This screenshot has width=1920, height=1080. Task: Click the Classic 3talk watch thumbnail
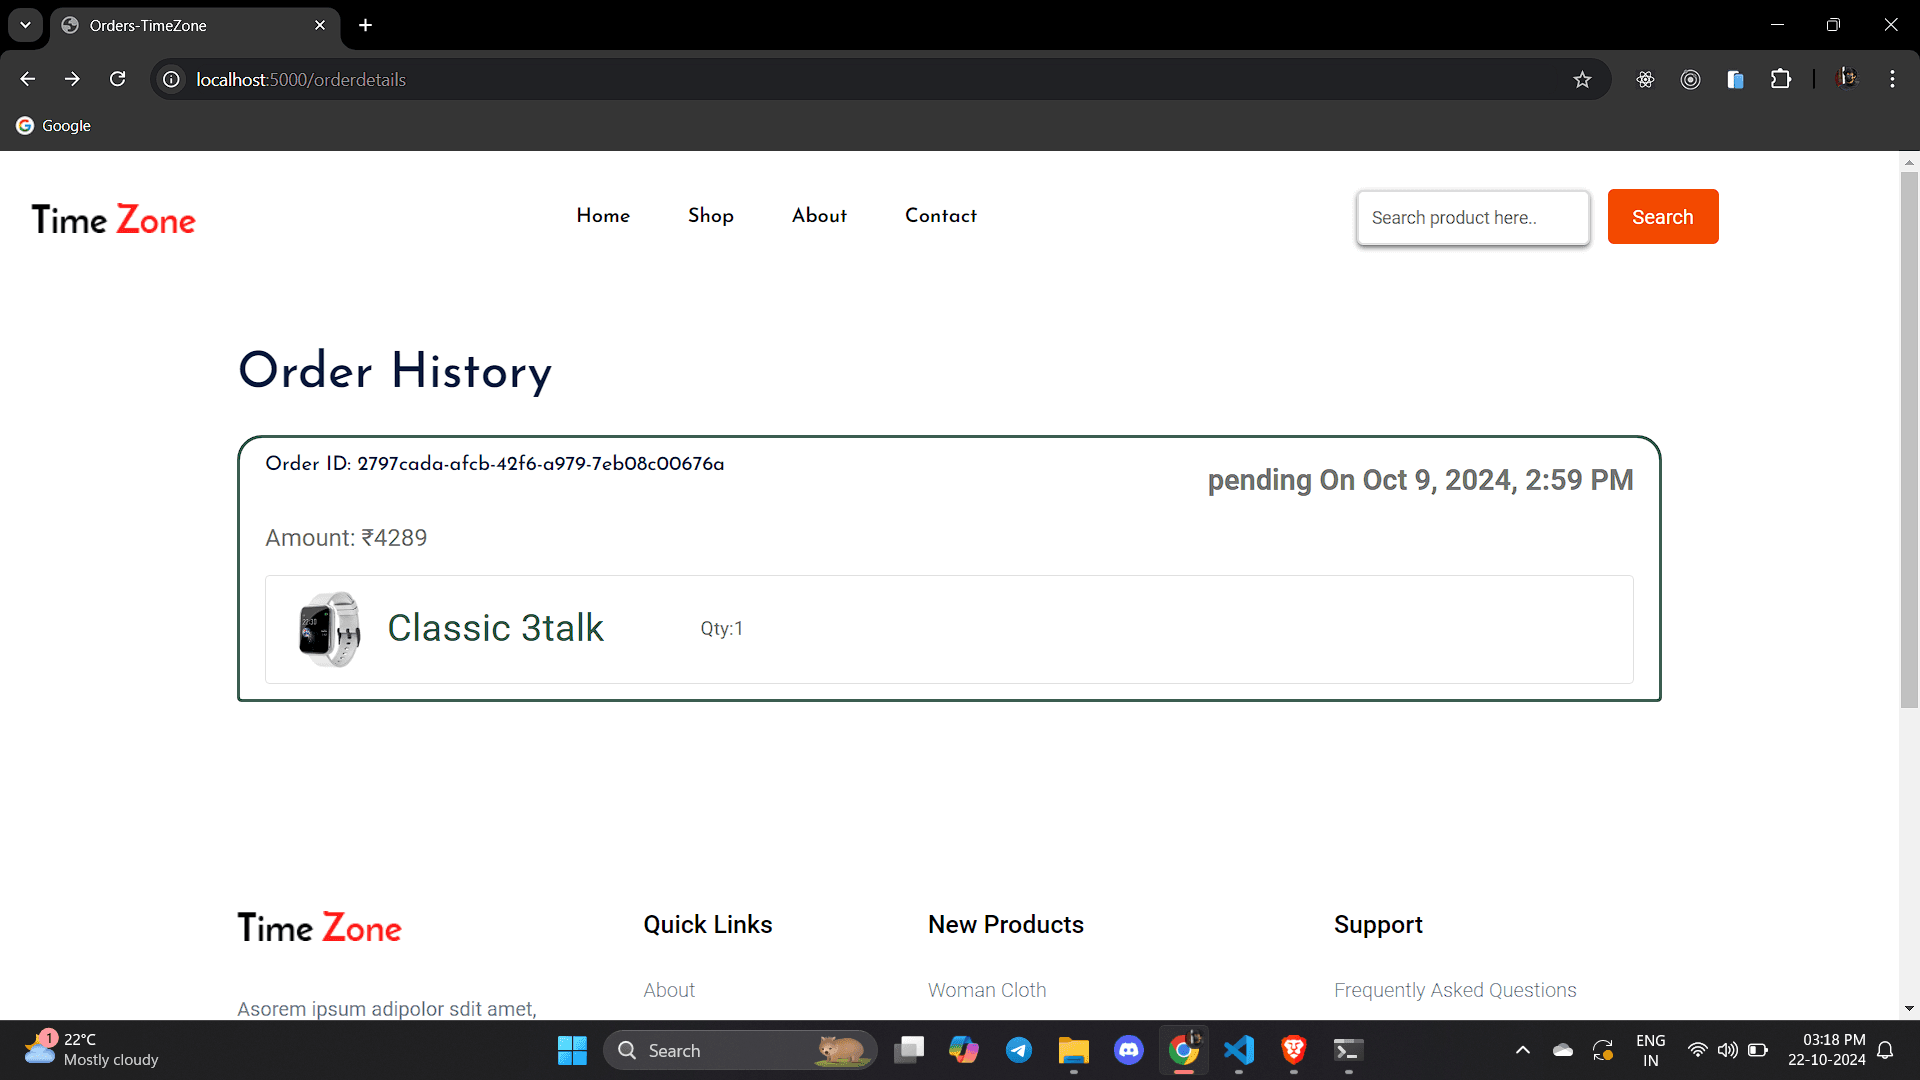(329, 629)
